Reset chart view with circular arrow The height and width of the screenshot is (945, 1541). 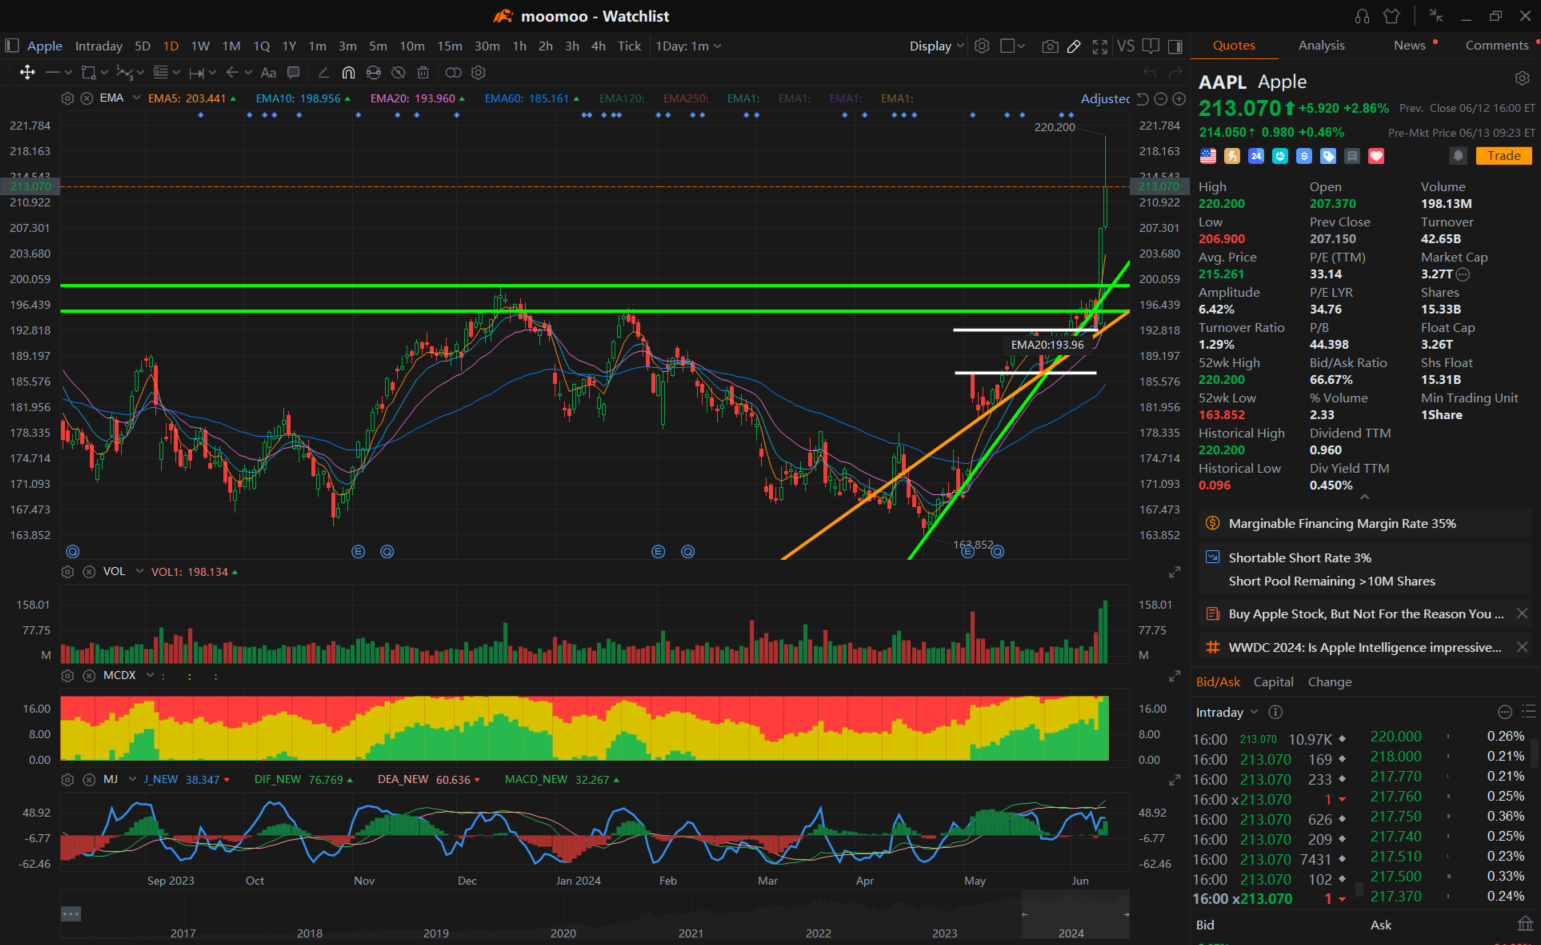point(1142,99)
